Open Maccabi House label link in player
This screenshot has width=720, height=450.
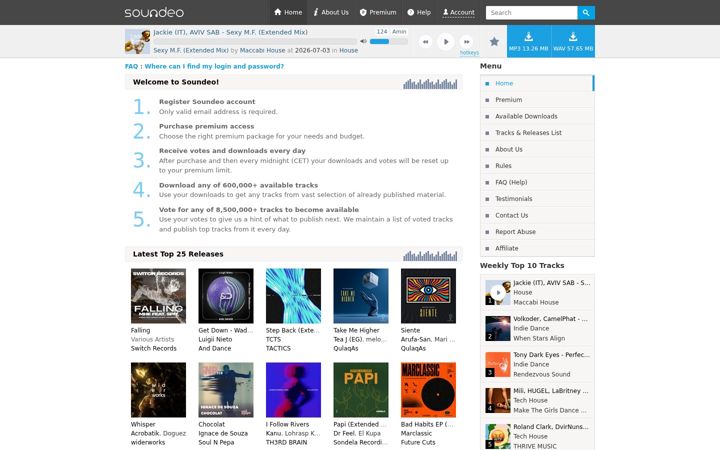[x=262, y=51]
